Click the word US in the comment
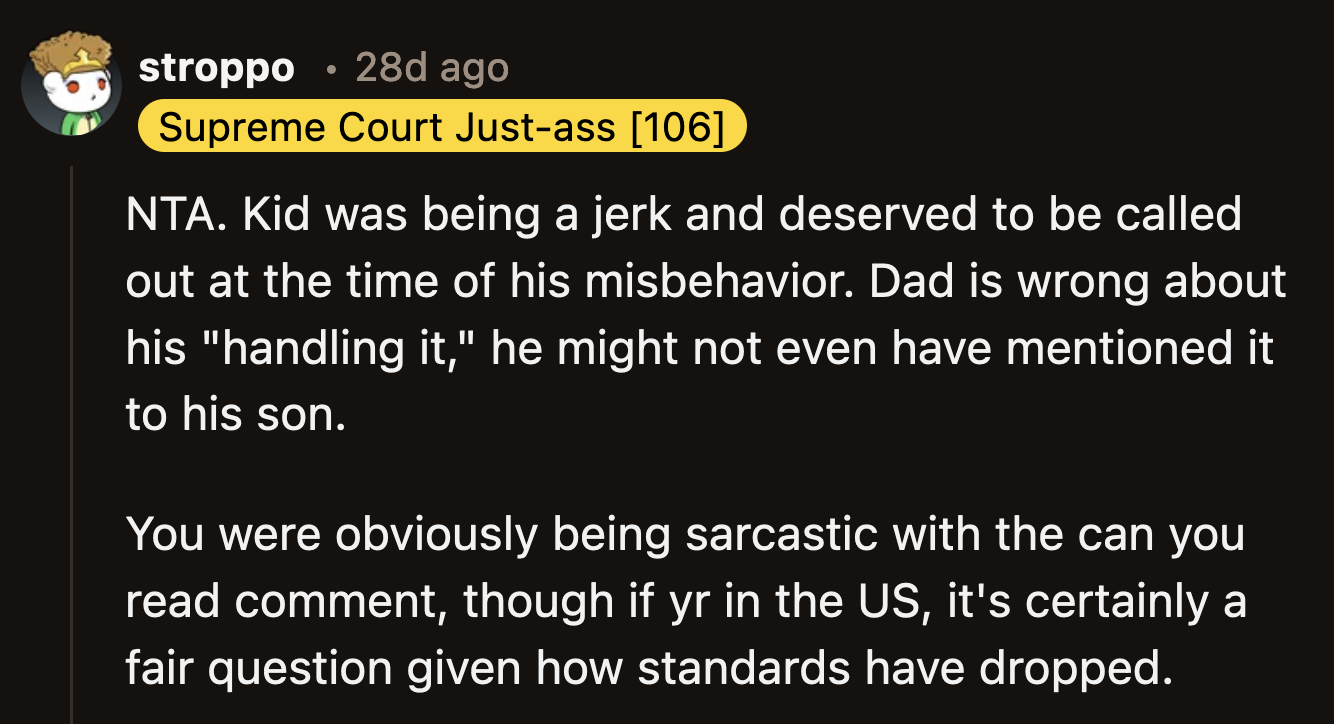The width and height of the screenshot is (1334, 724). point(883,601)
